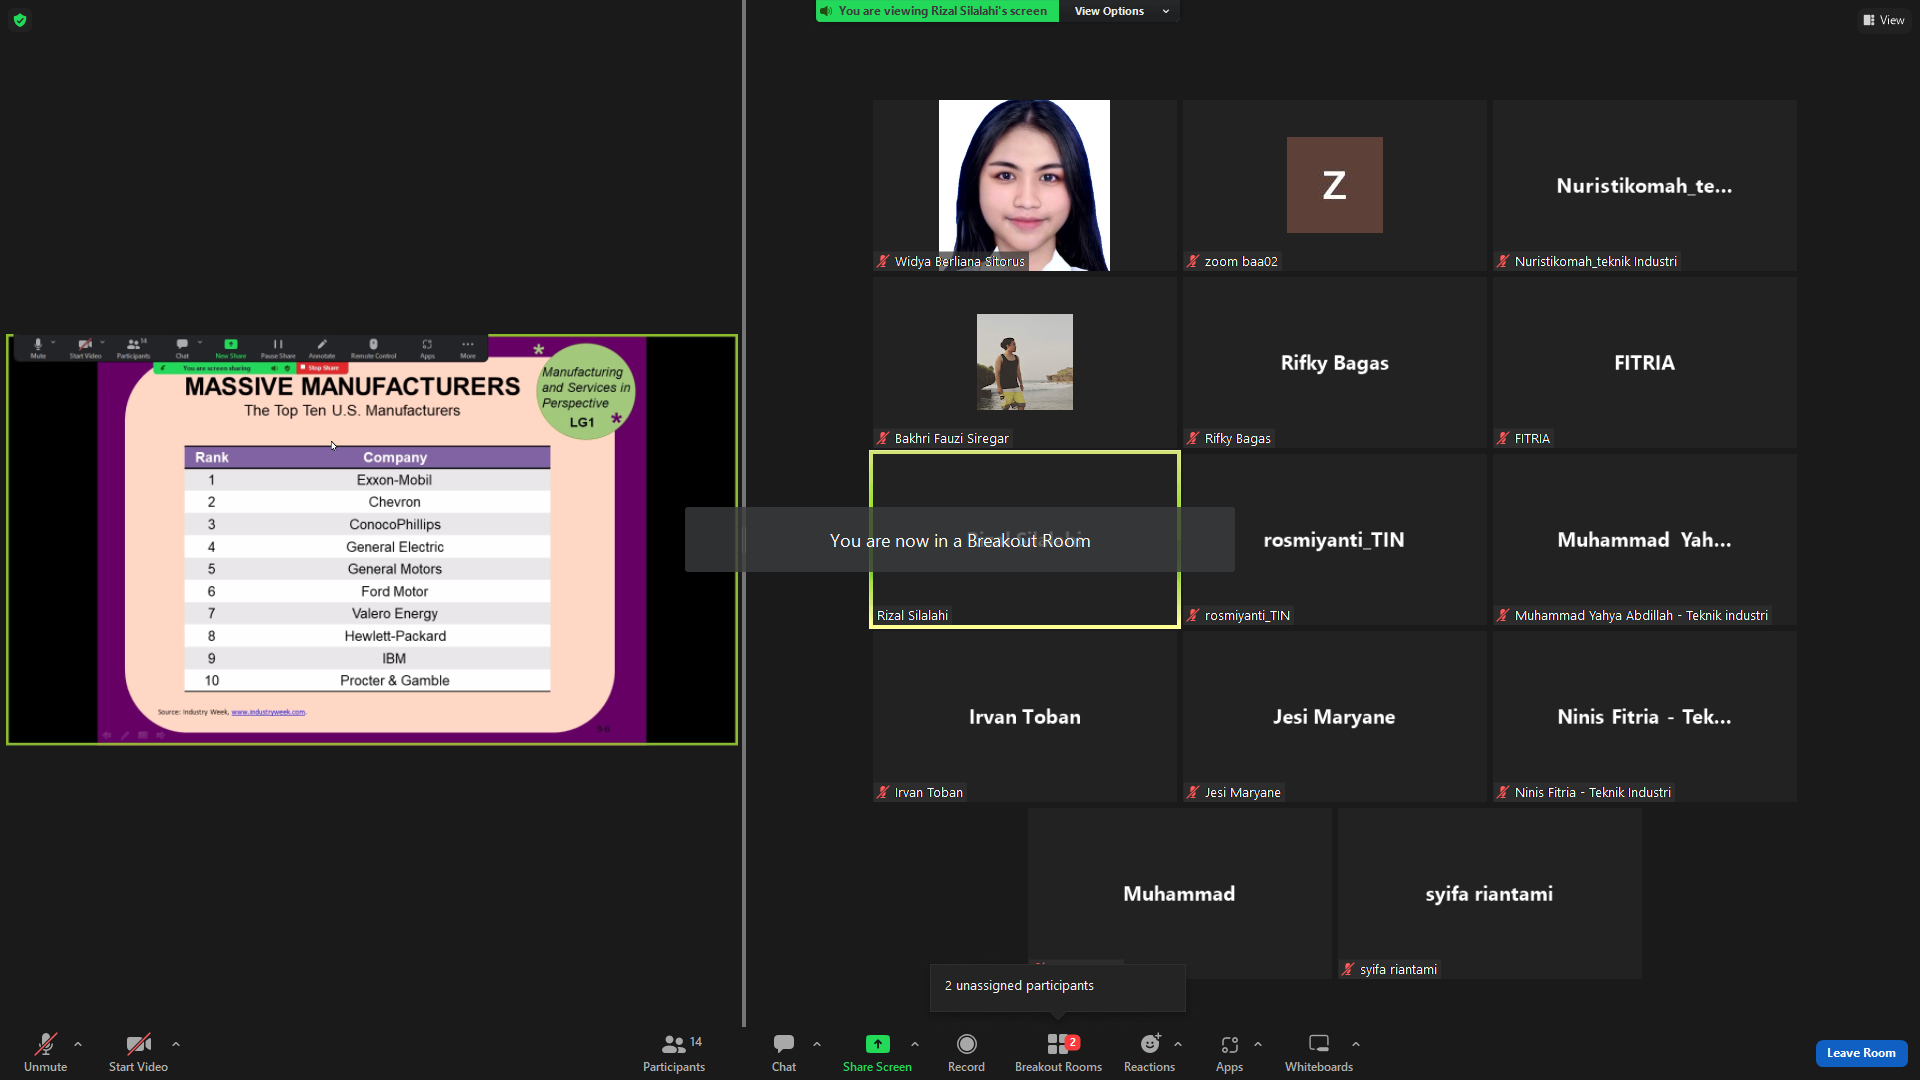
Task: Open the View Options dropdown
Action: click(x=1120, y=11)
